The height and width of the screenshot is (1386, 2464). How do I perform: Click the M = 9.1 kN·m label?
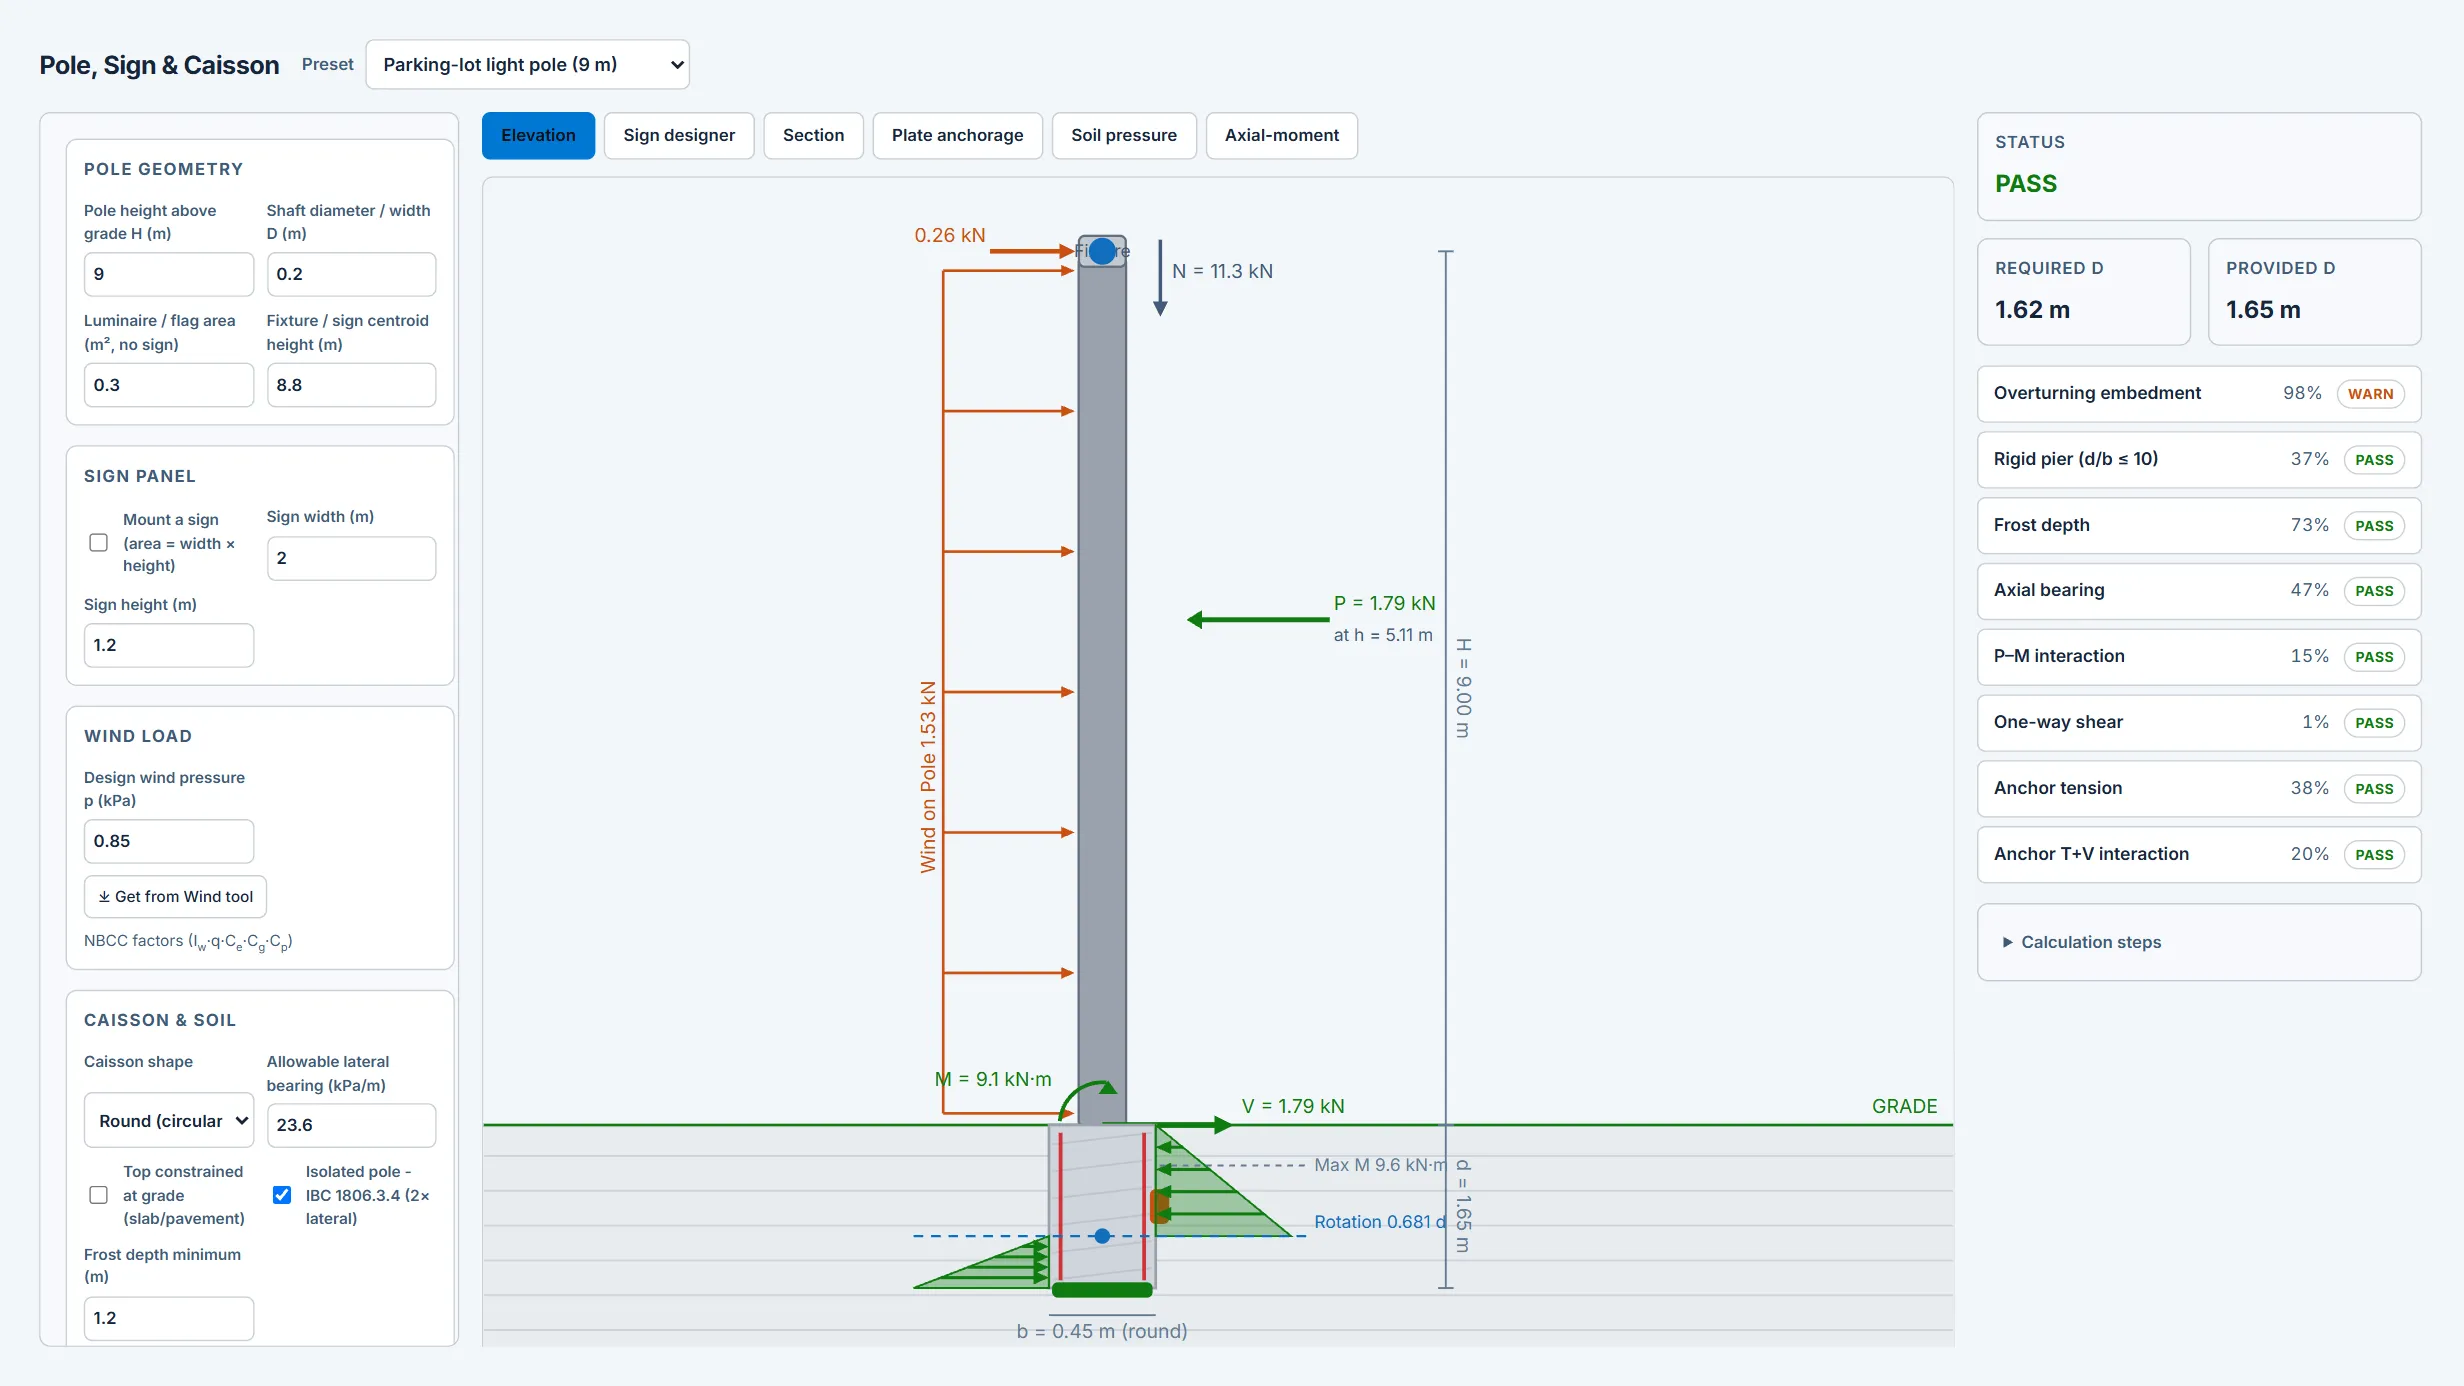(x=993, y=1079)
